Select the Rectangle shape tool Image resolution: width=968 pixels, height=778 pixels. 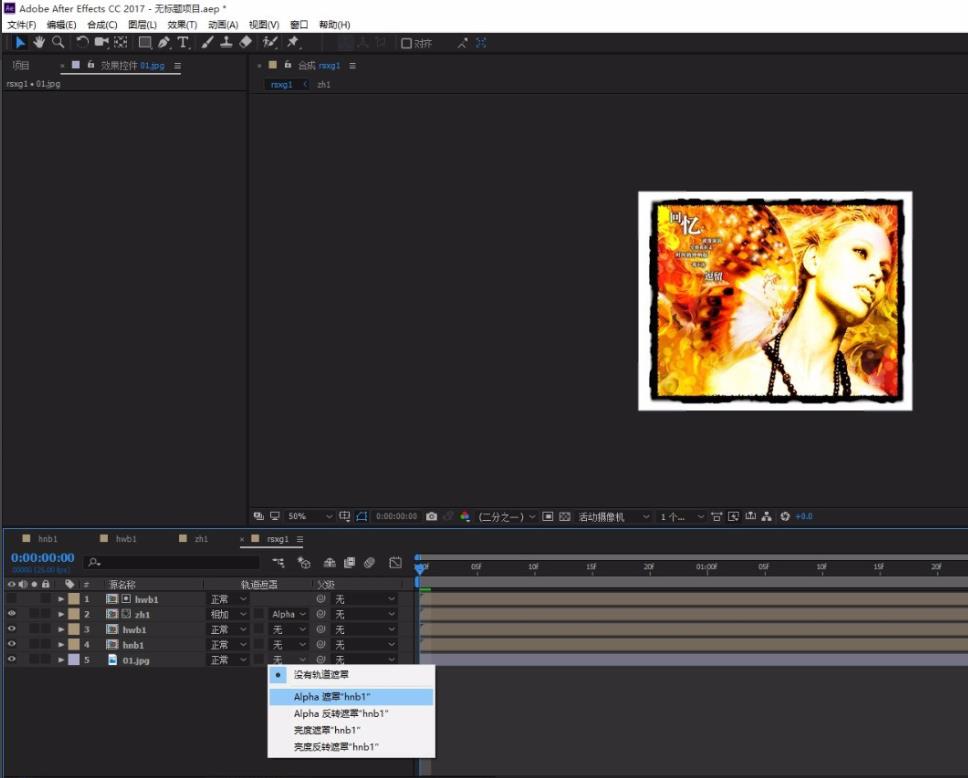pyautogui.click(x=145, y=42)
